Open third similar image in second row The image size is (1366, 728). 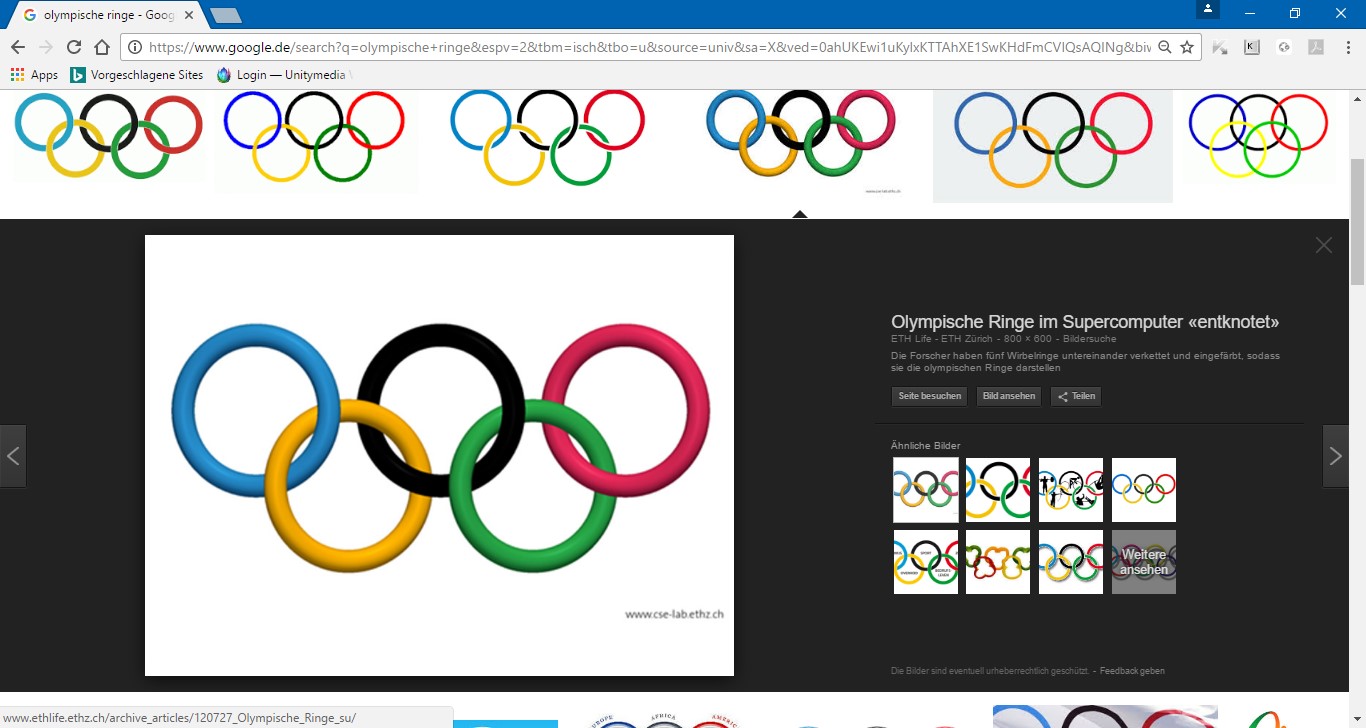pyautogui.click(x=1071, y=562)
